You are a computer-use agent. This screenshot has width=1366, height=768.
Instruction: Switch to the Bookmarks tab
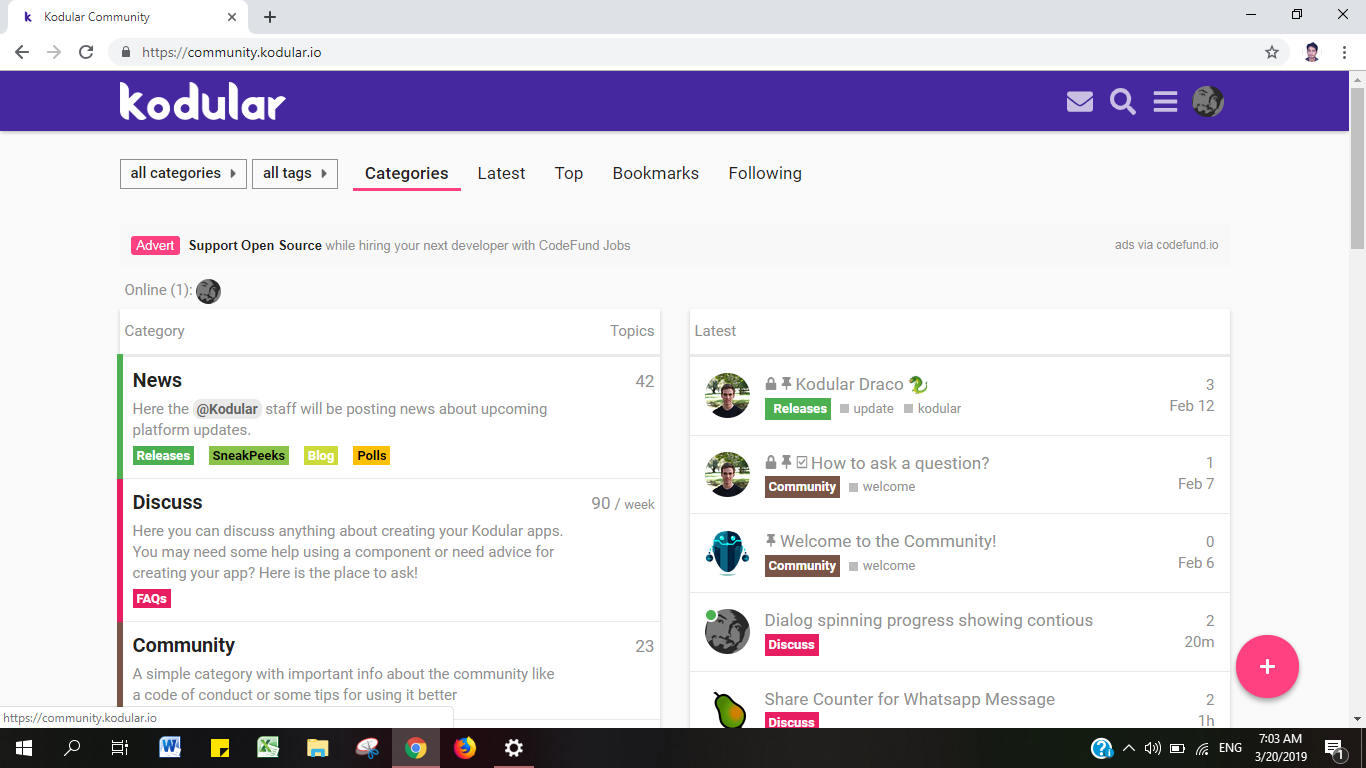pyautogui.click(x=656, y=173)
